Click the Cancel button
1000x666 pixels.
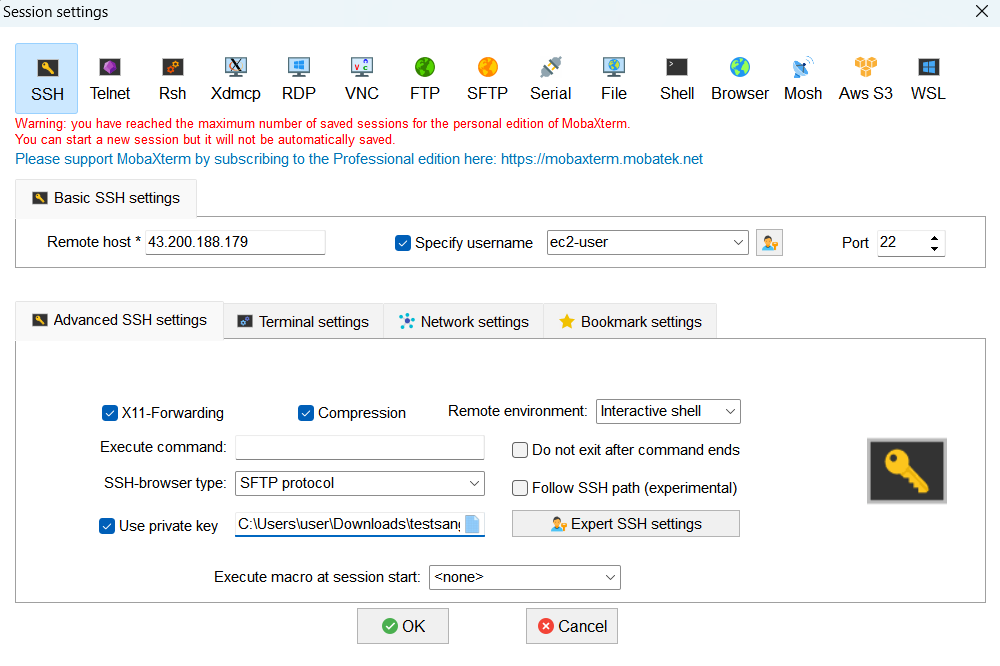571,626
